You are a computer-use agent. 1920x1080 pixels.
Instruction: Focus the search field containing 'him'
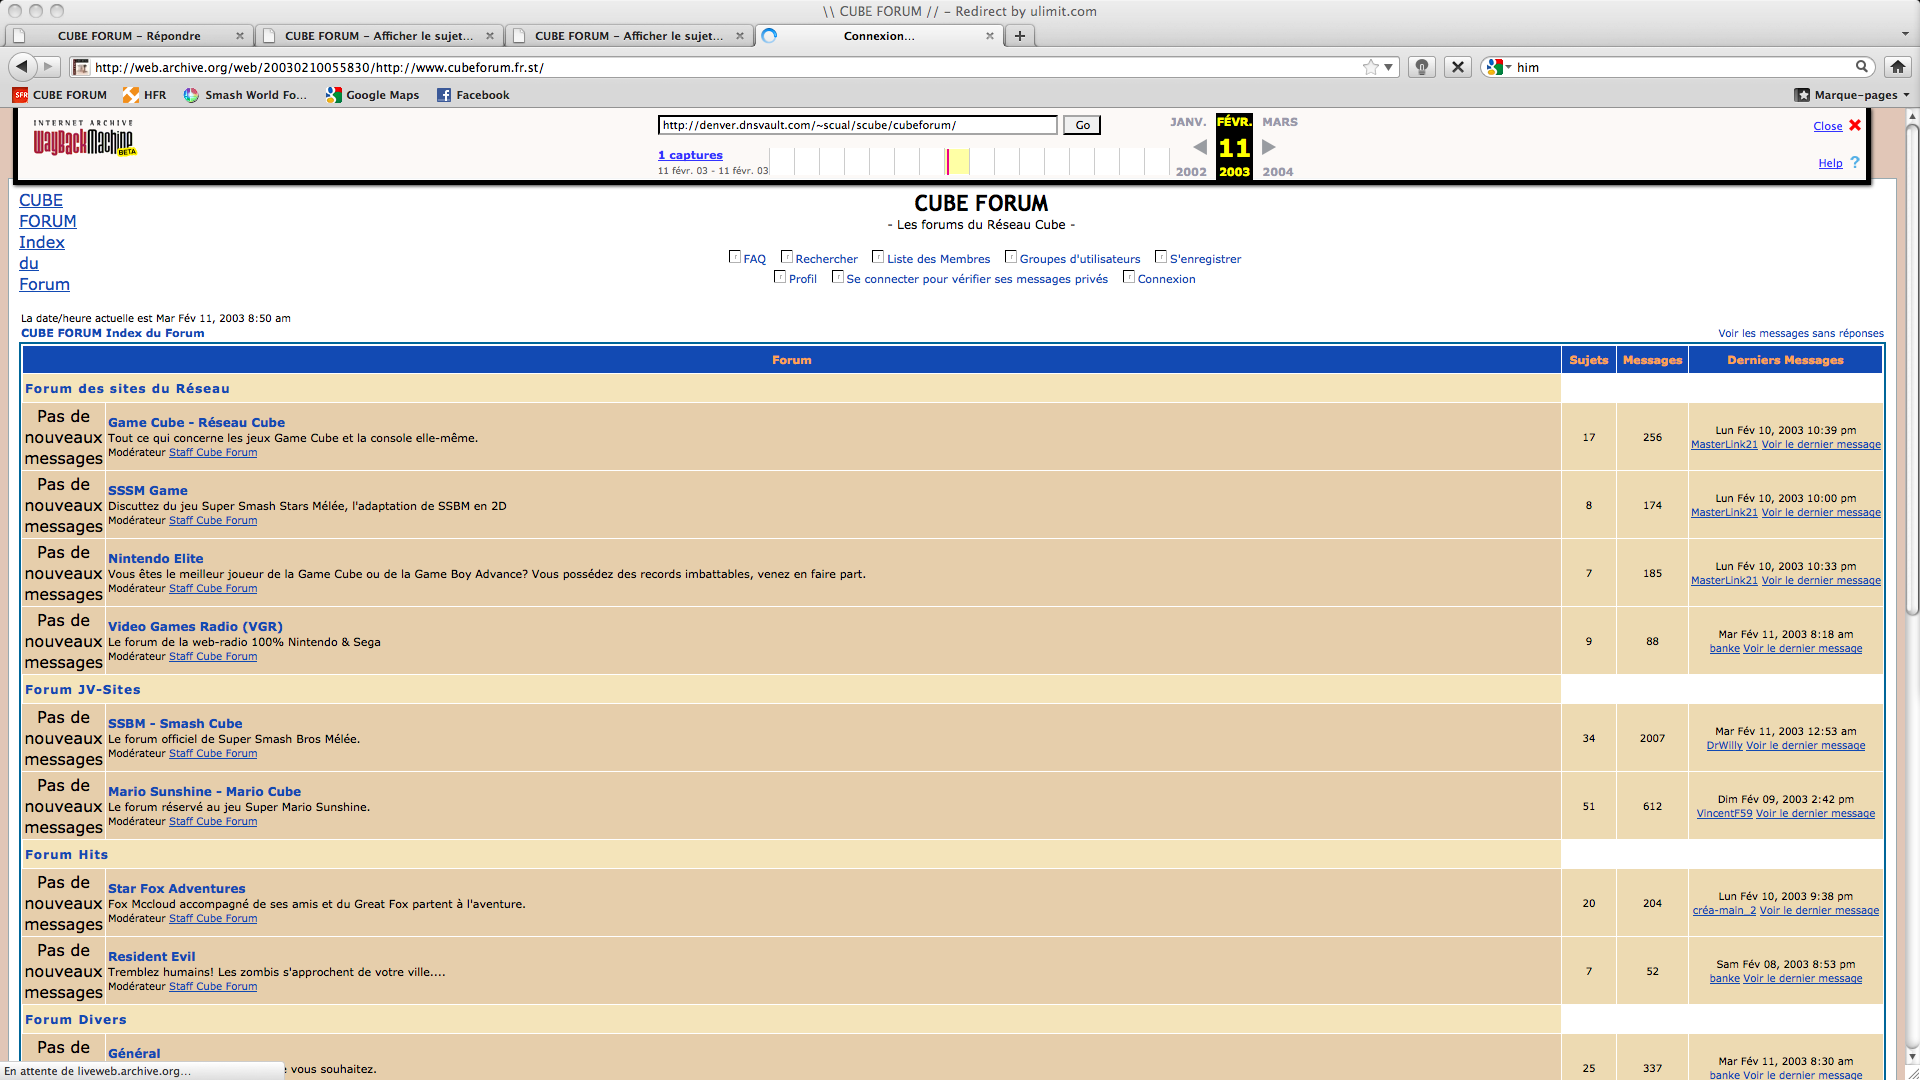point(1682,67)
